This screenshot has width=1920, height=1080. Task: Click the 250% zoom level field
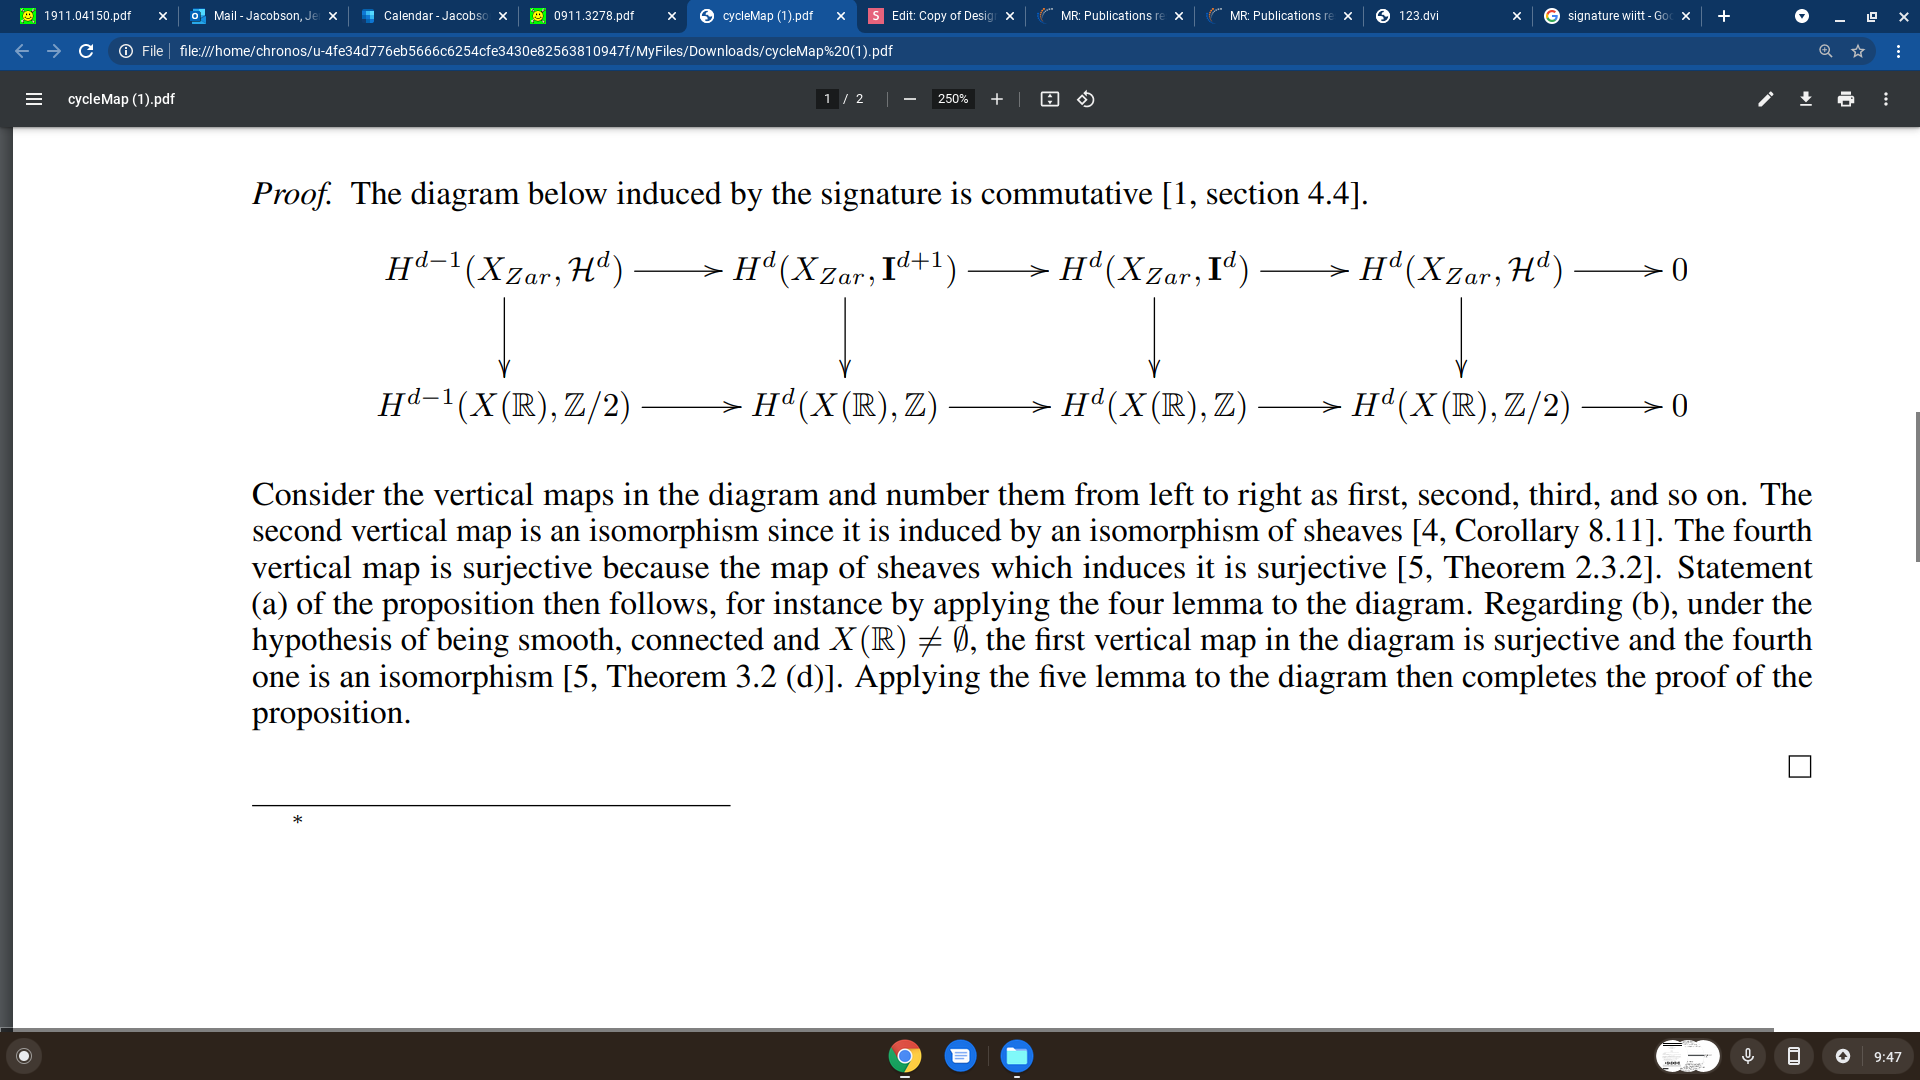(952, 99)
